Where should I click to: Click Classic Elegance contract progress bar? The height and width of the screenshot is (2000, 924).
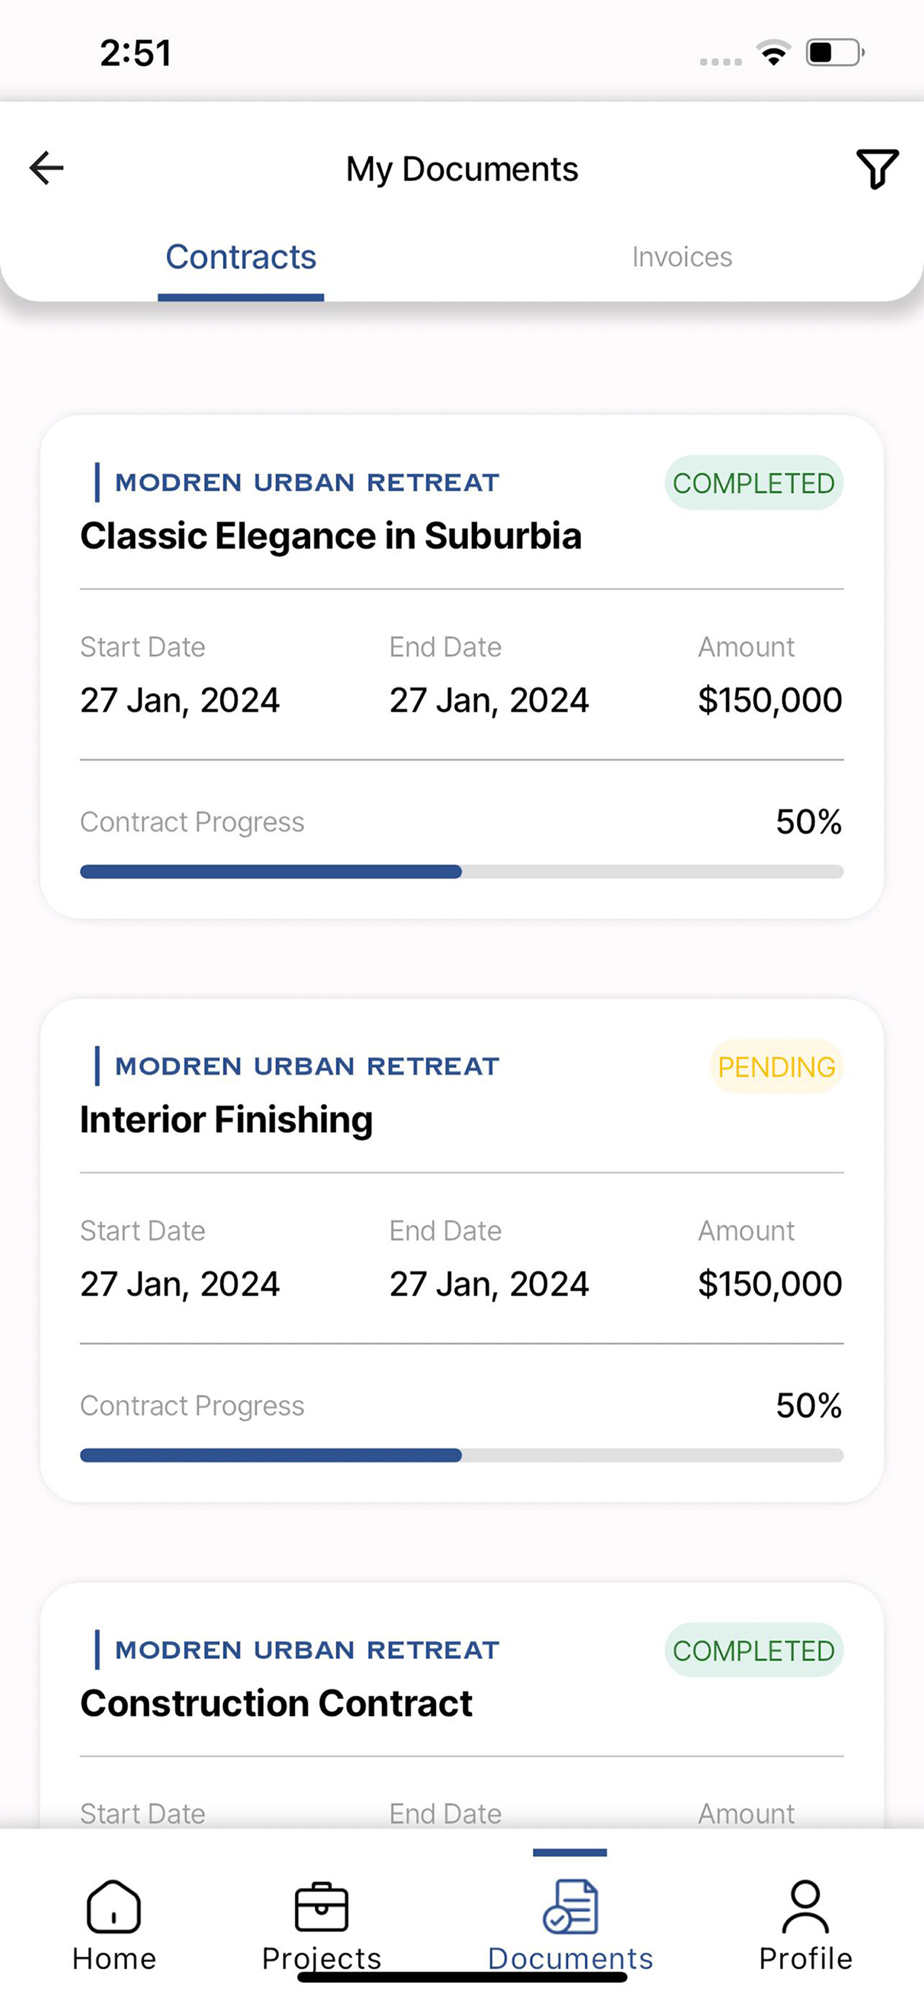point(461,872)
